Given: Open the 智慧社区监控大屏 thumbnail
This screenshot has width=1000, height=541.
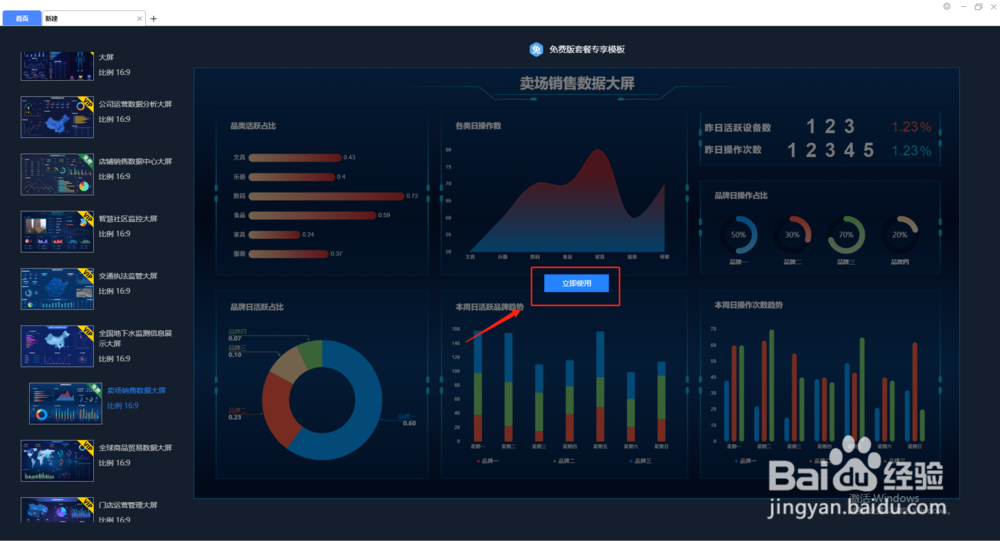Looking at the screenshot, I should point(57,232).
